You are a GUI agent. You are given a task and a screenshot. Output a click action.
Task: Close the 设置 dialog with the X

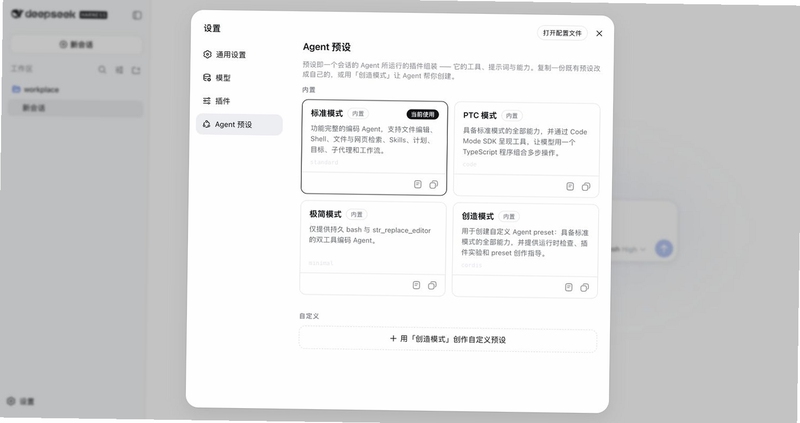point(599,33)
